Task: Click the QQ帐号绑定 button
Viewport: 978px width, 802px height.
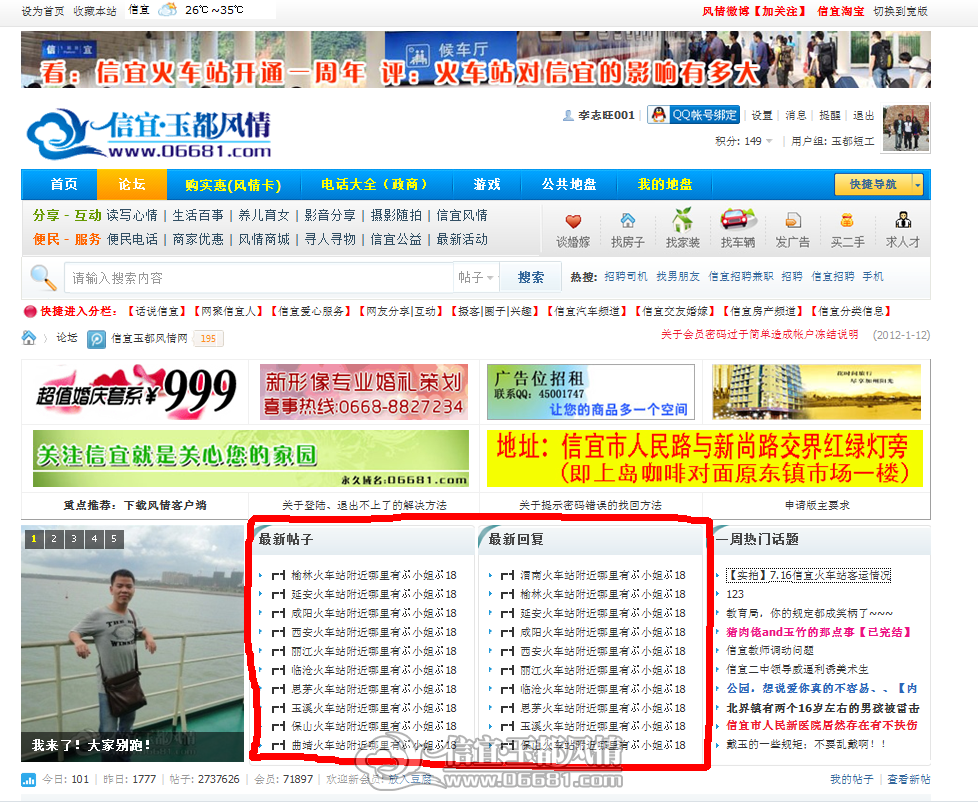Action: [x=694, y=115]
